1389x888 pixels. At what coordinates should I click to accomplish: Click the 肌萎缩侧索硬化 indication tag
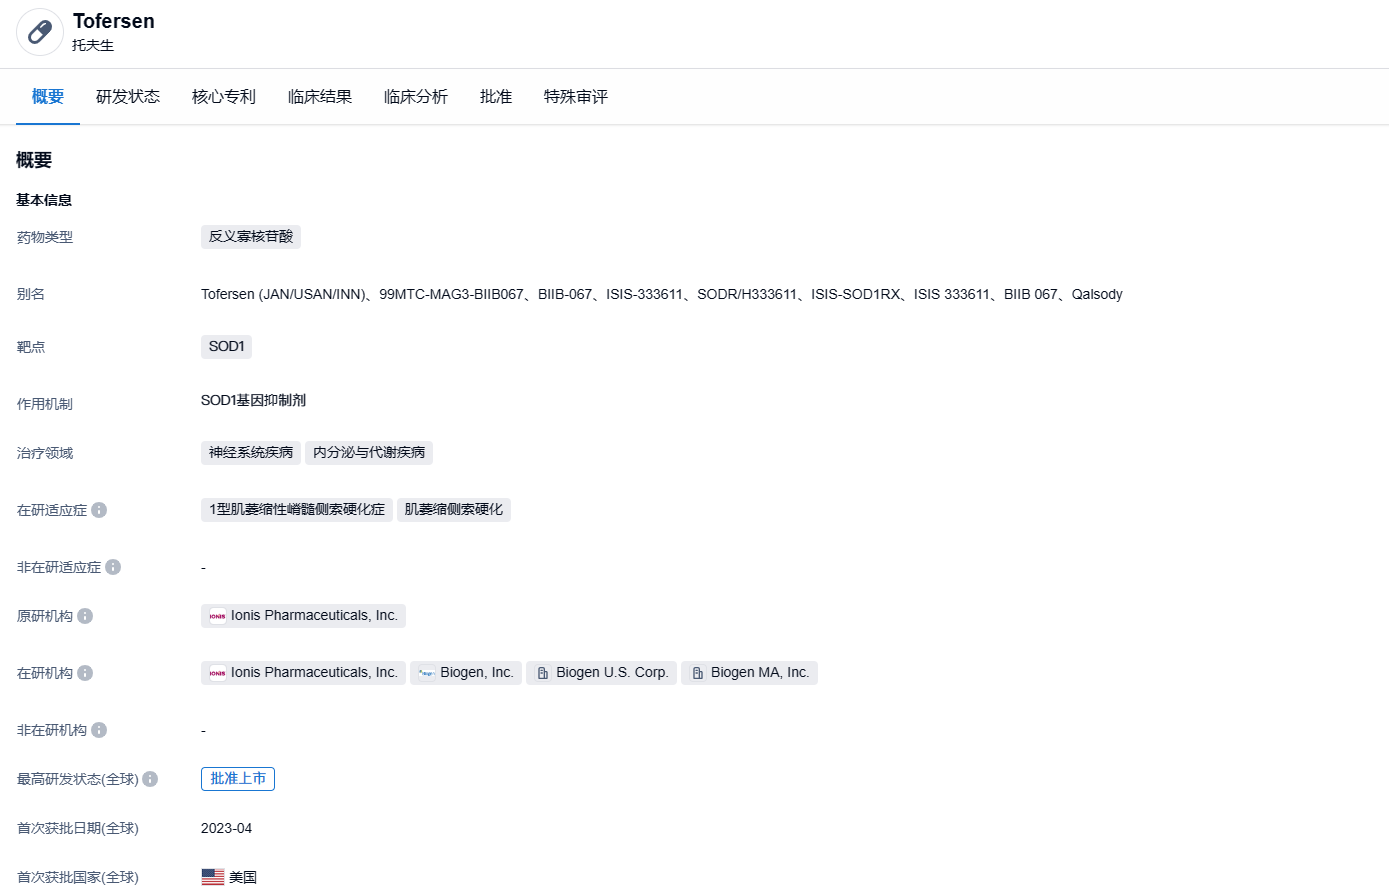(454, 510)
